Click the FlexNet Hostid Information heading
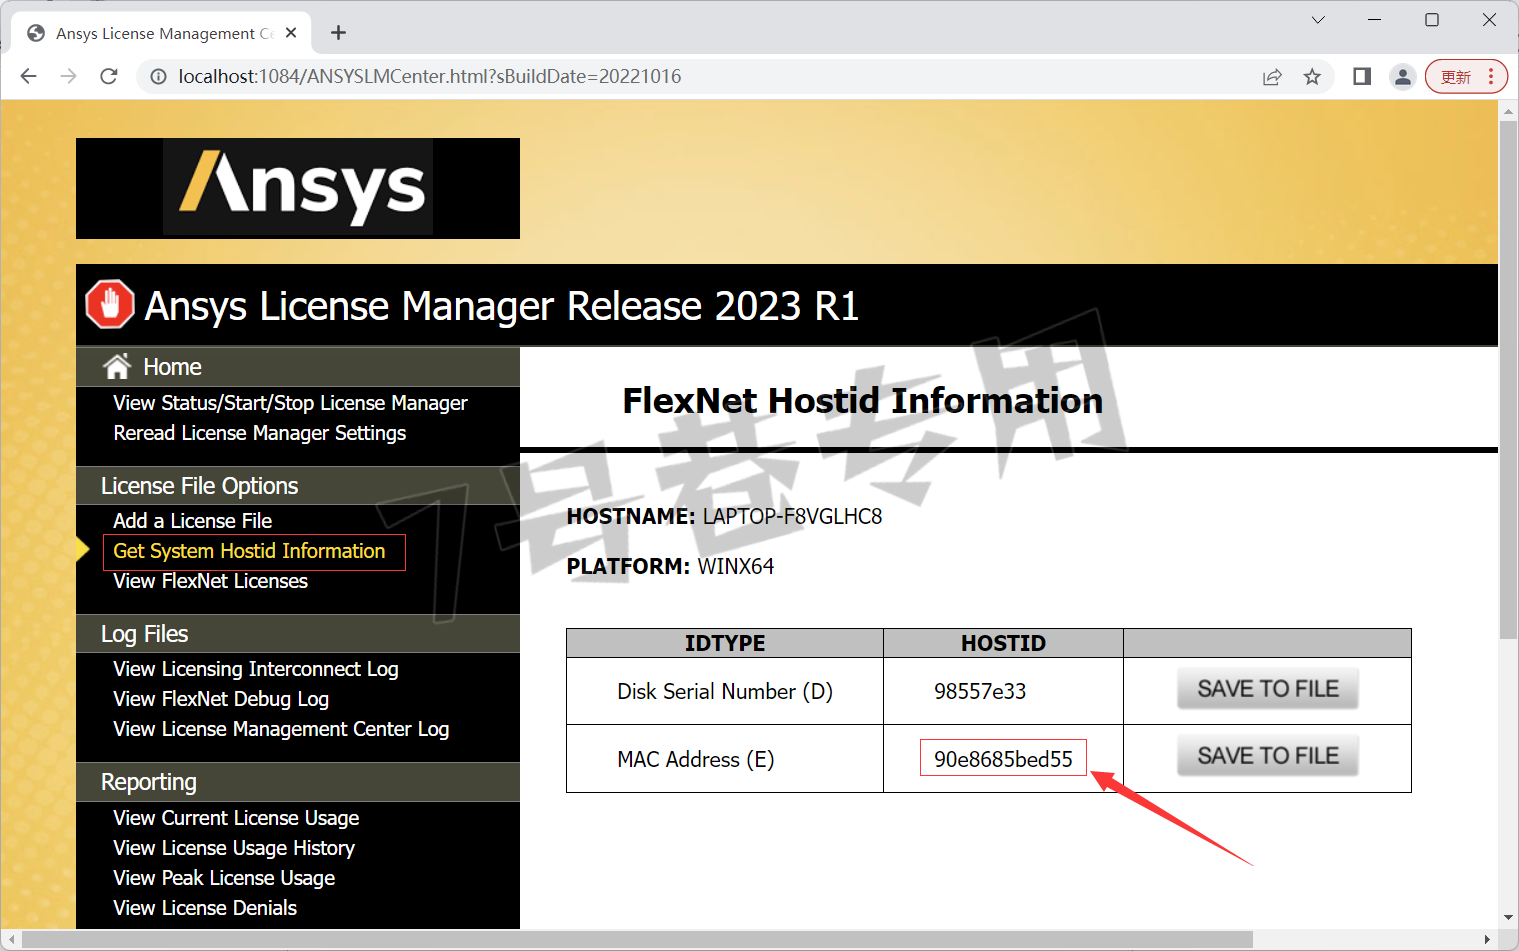1519x951 pixels. 862,401
